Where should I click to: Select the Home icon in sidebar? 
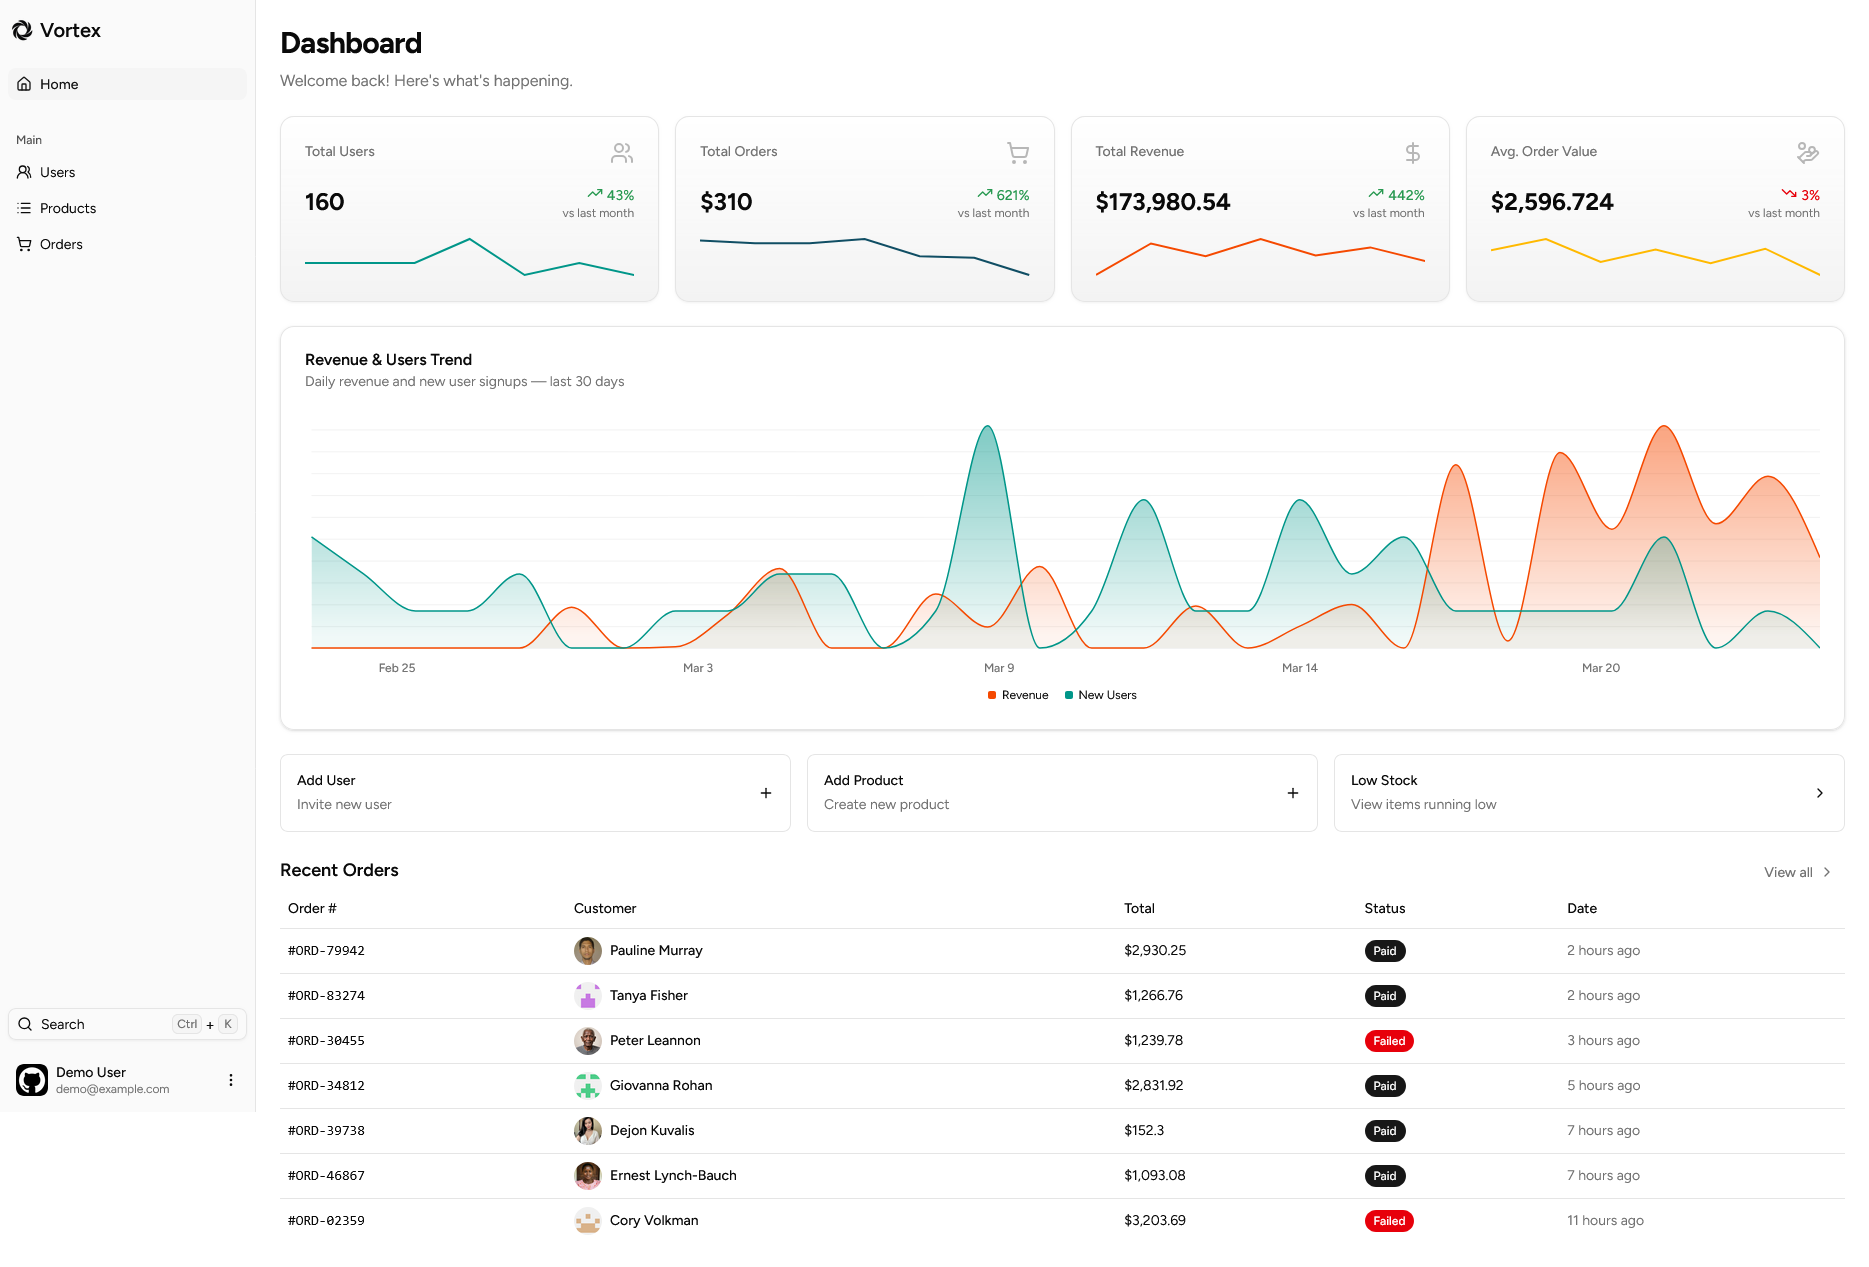click(24, 84)
